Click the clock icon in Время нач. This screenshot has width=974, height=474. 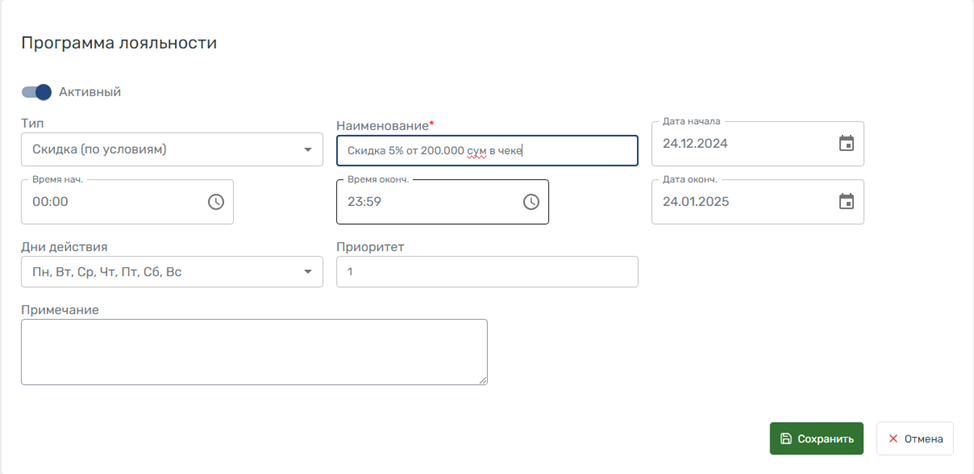[216, 202]
